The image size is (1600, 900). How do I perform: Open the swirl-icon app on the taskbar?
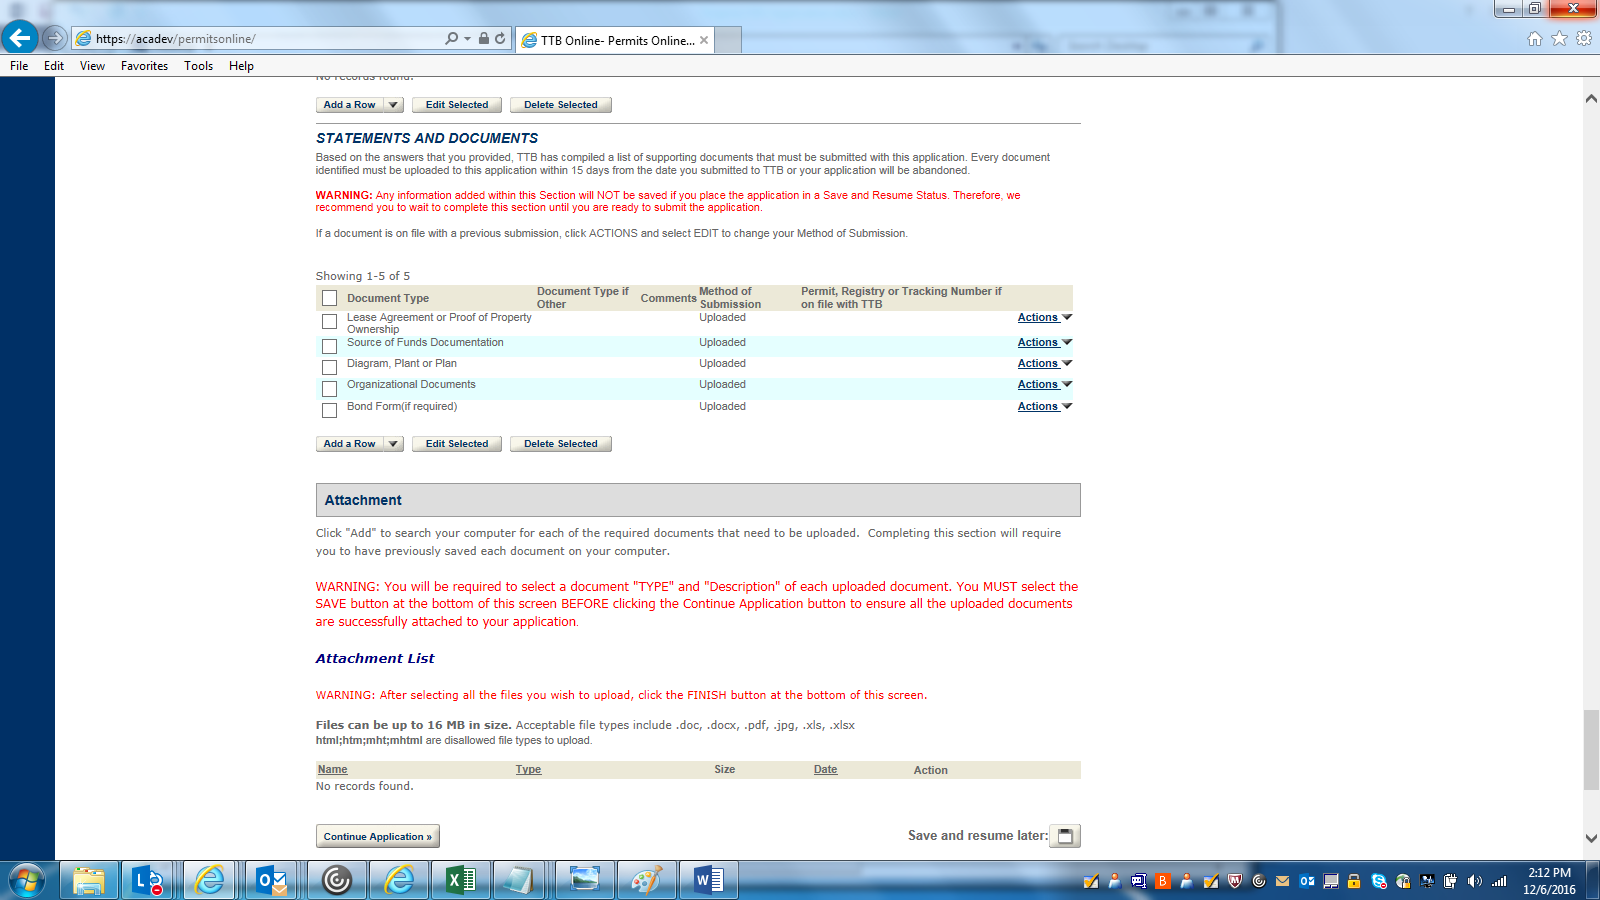coord(337,880)
